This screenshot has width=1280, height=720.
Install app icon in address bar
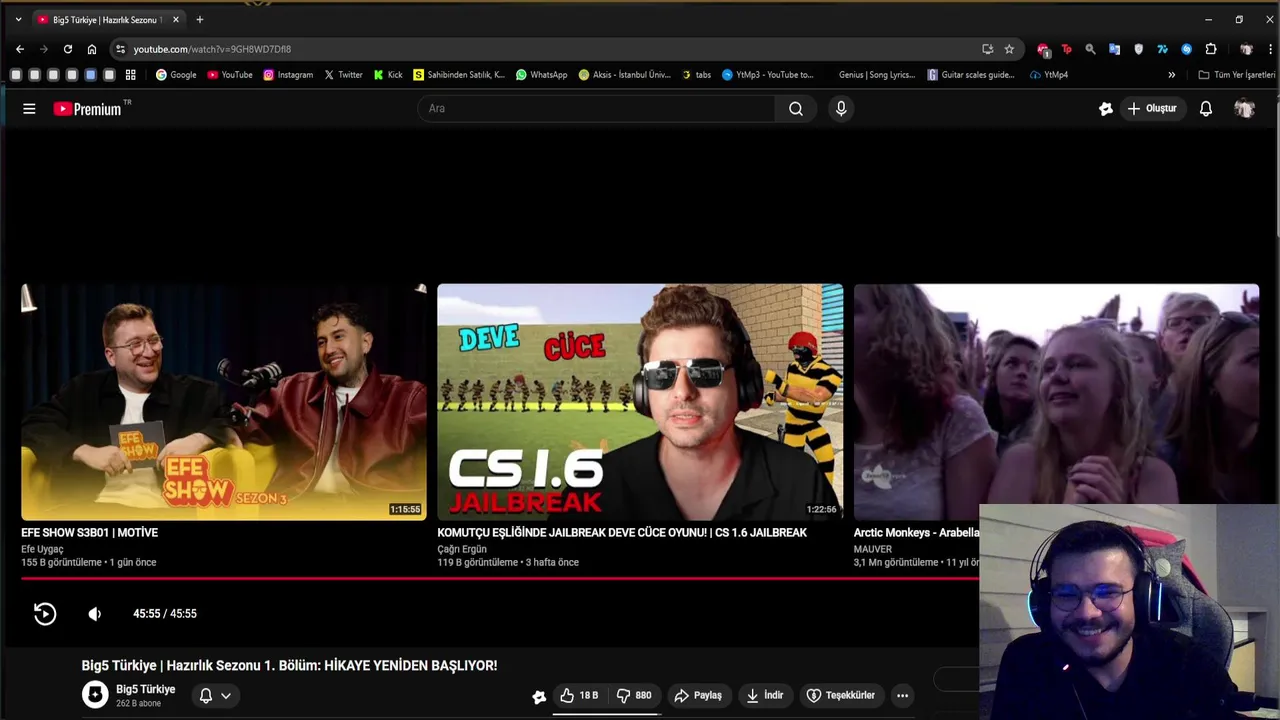pos(988,49)
